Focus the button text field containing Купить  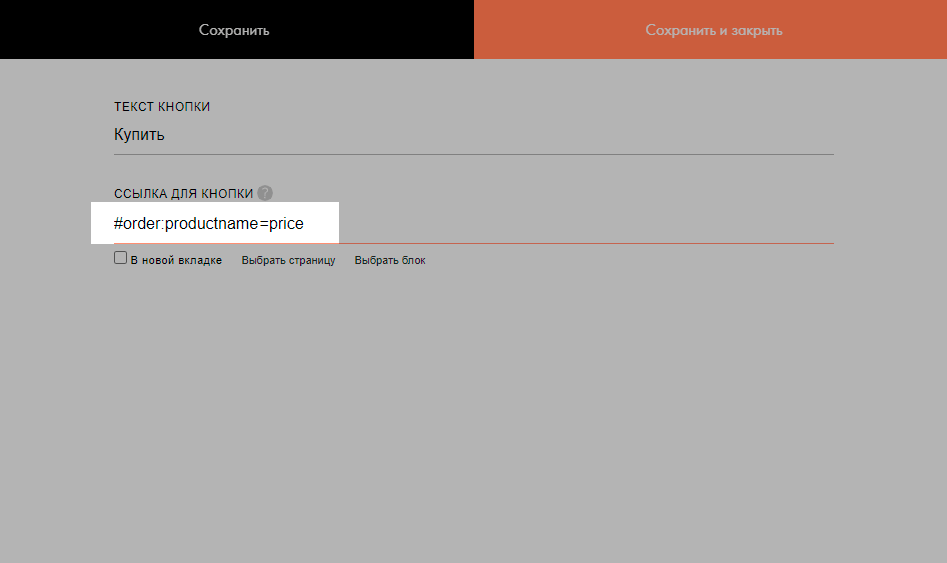click(140, 135)
